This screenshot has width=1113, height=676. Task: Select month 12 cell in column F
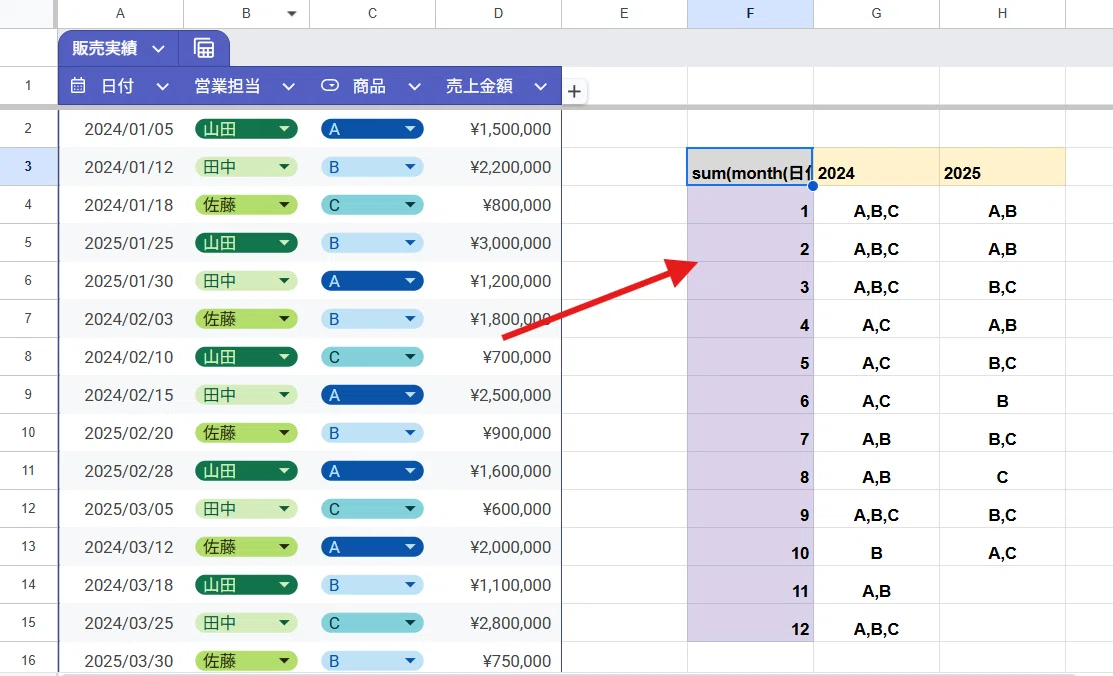coord(750,623)
